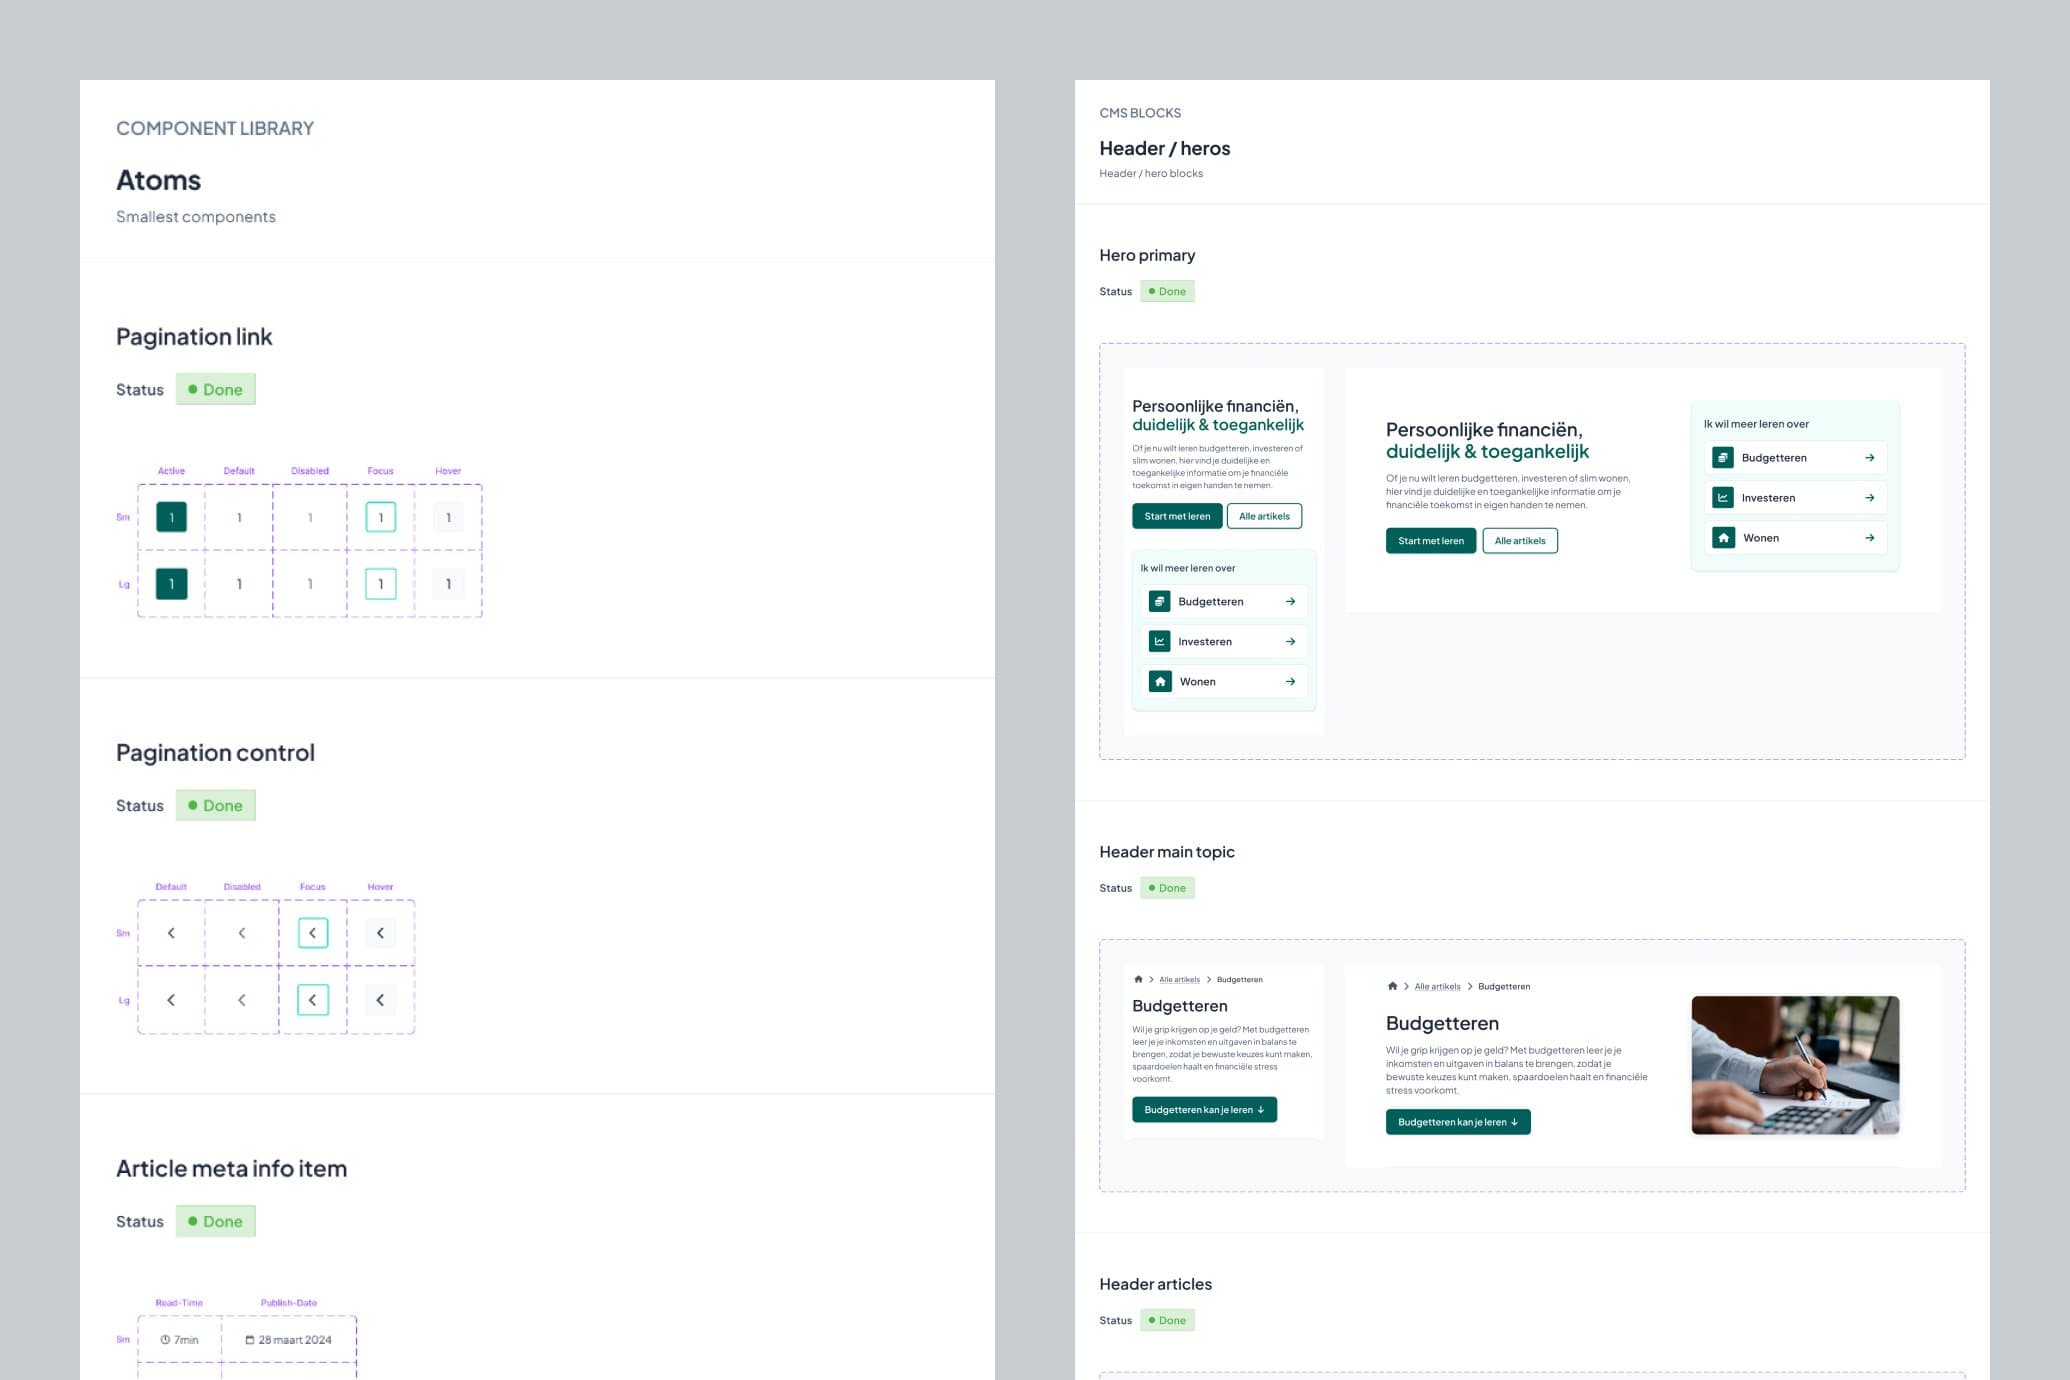Open the Wonen topic via its arrow in the green panel
Image resolution: width=2070 pixels, height=1380 pixels.
(1868, 537)
